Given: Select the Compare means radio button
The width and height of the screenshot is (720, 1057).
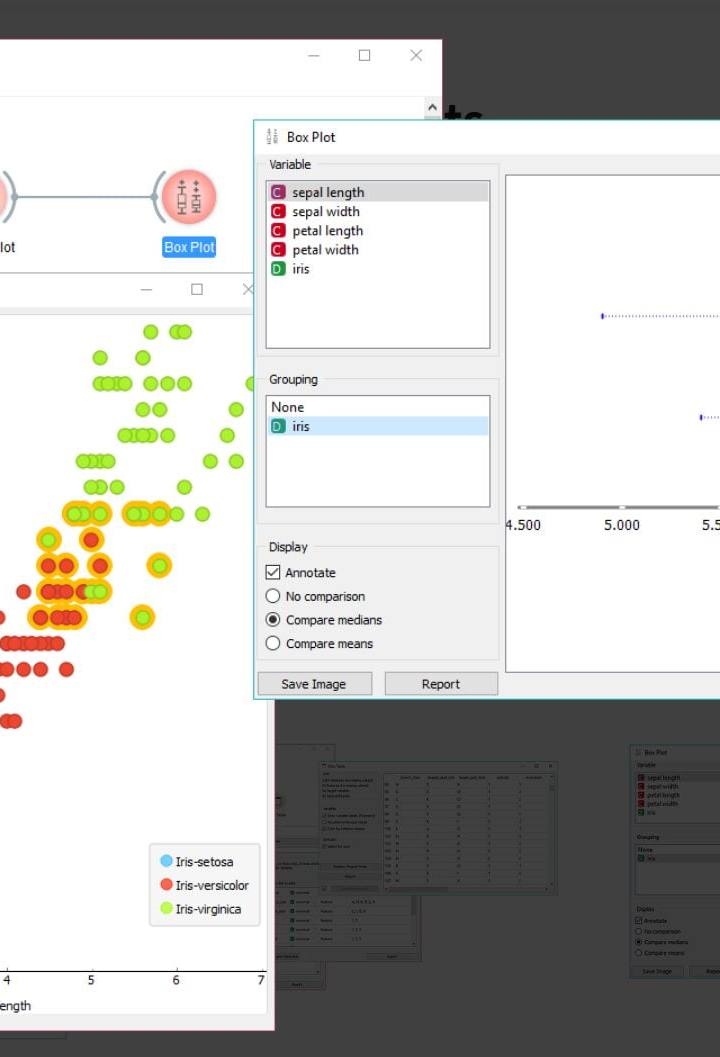Looking at the screenshot, I should 272,643.
